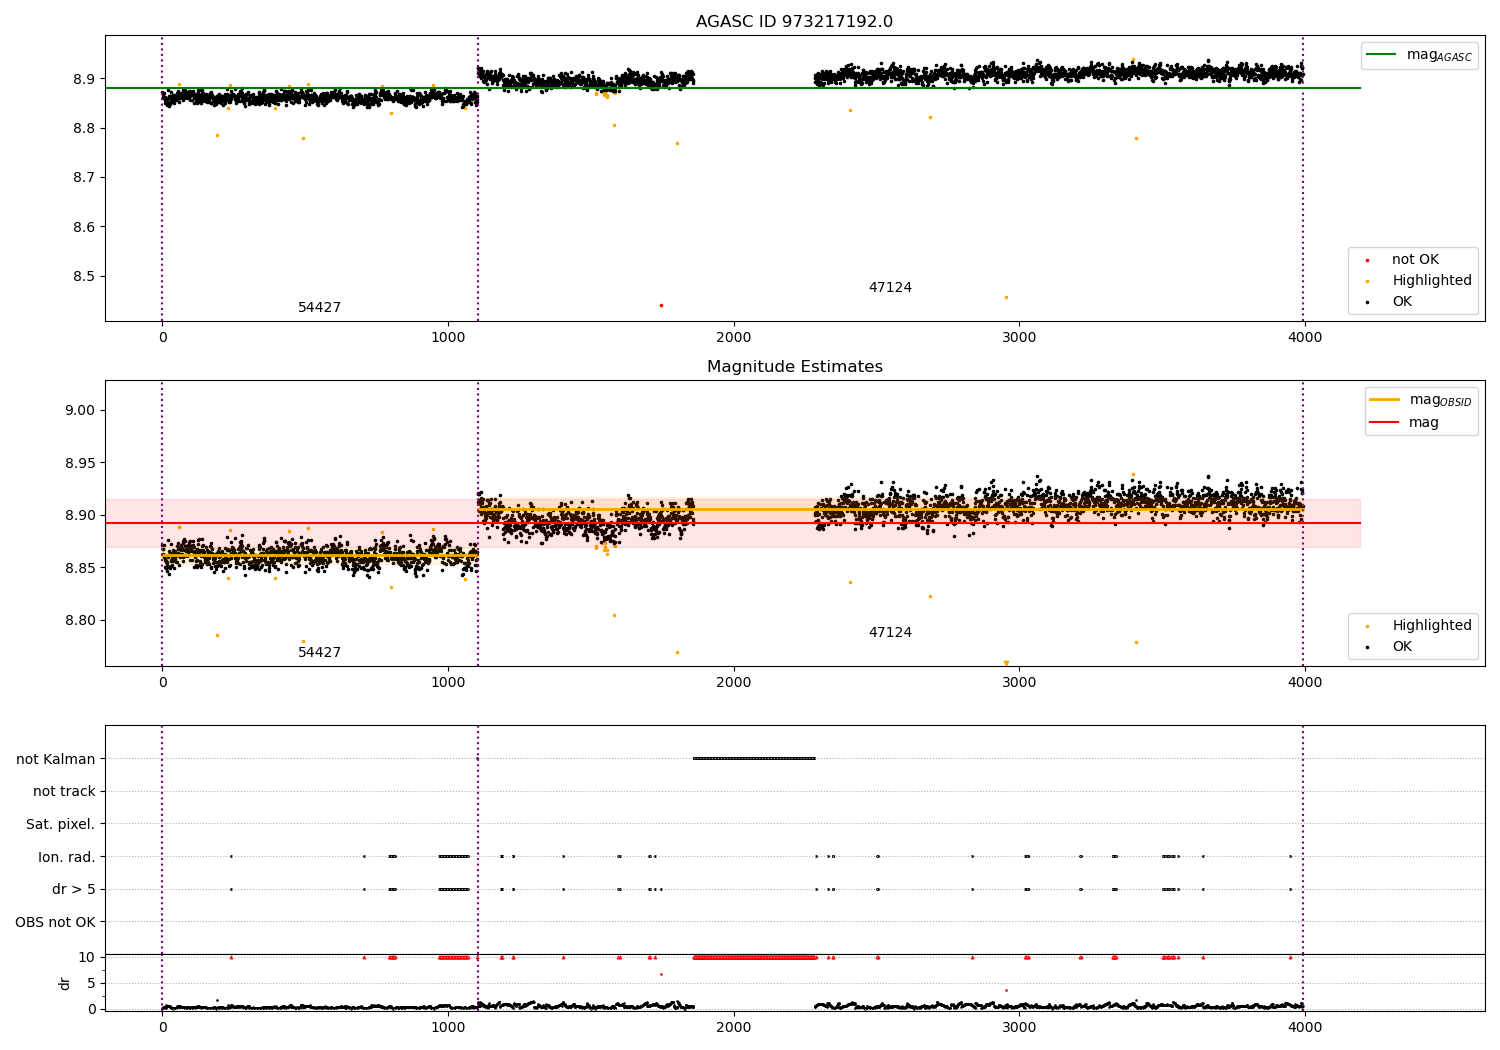The width and height of the screenshot is (1500, 1050).
Task: Click the red line swatch beside "mag" legend
Action: click(x=1384, y=423)
